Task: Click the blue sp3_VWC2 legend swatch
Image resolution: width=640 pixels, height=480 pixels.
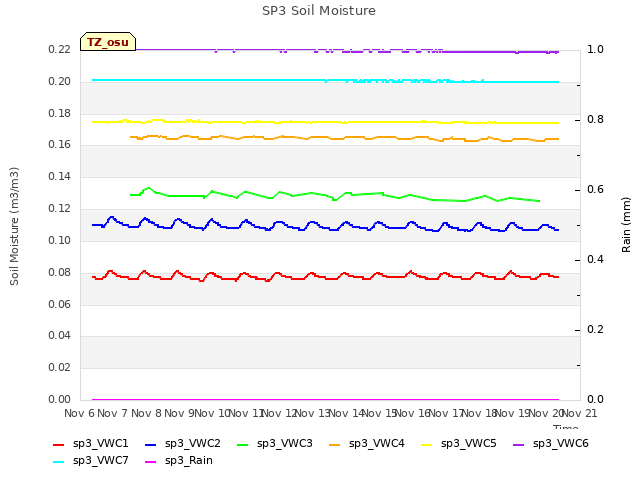Action: point(151,444)
